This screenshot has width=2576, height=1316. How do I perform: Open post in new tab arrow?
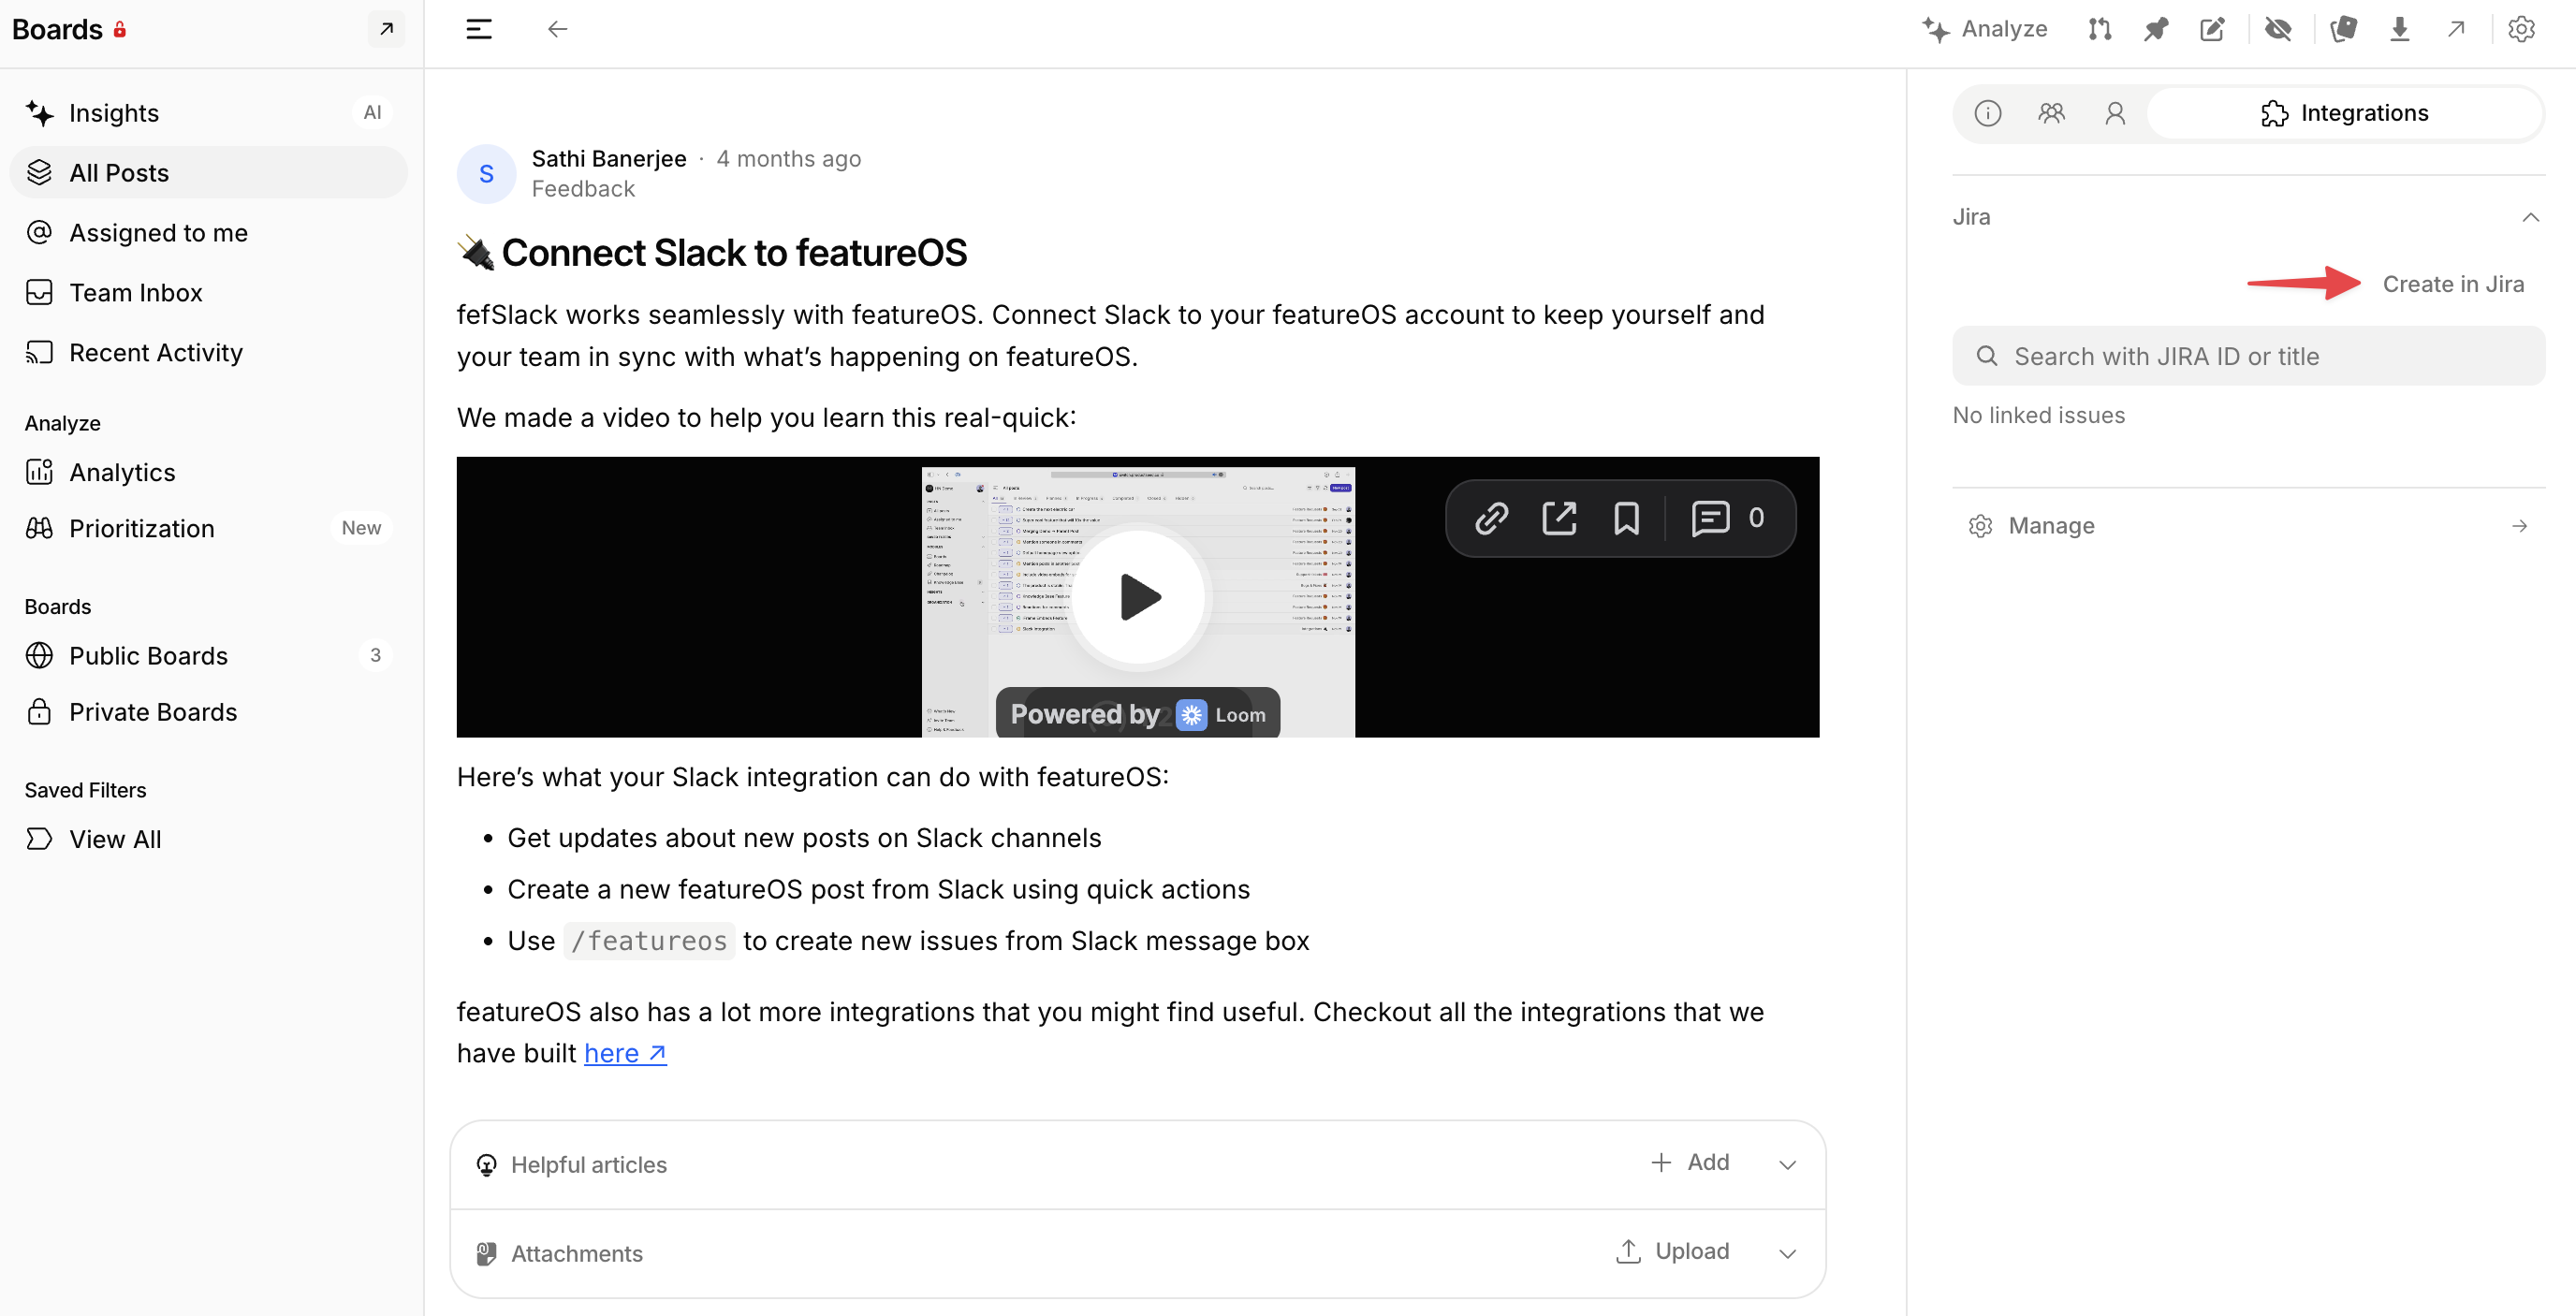pos(2456,29)
